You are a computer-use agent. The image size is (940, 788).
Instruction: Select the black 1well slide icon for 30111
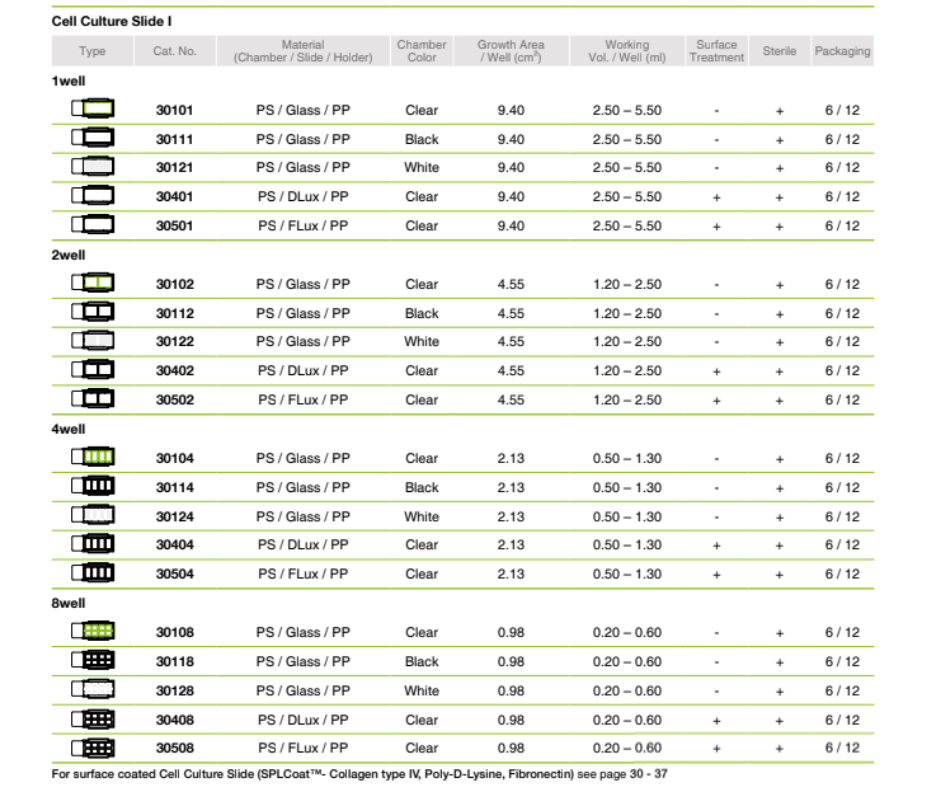click(92, 138)
